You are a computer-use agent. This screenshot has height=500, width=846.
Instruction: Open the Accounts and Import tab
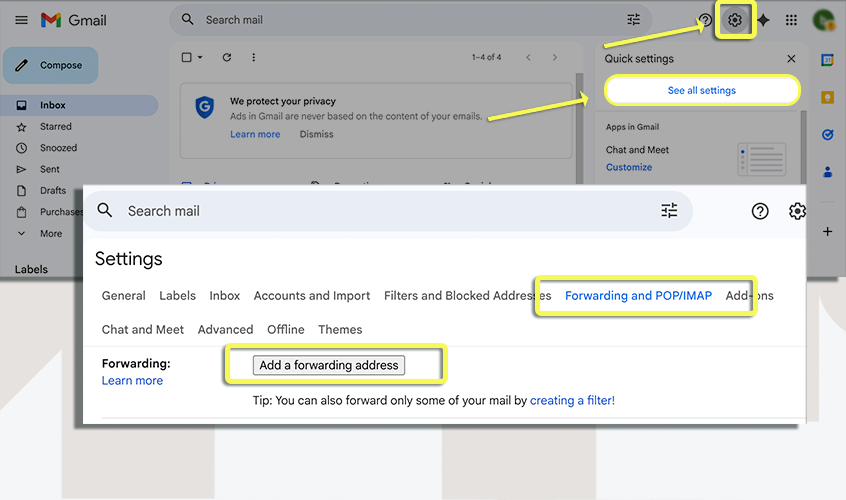point(311,296)
